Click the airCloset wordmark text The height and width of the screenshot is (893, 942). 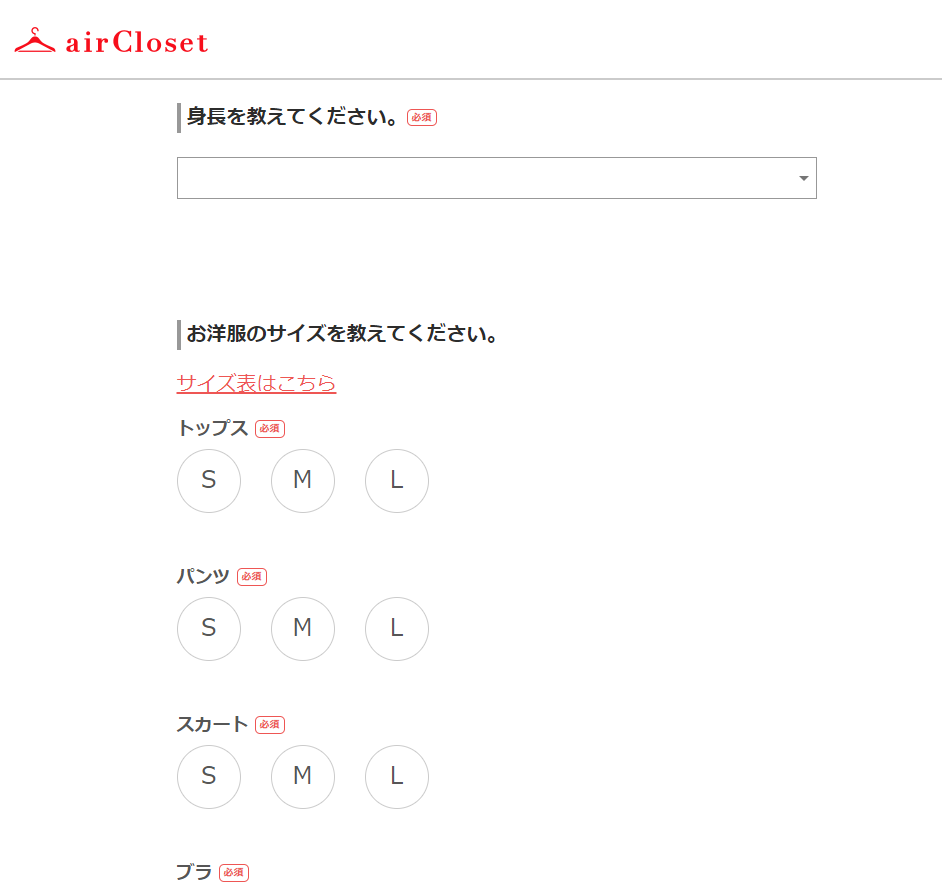point(137,42)
